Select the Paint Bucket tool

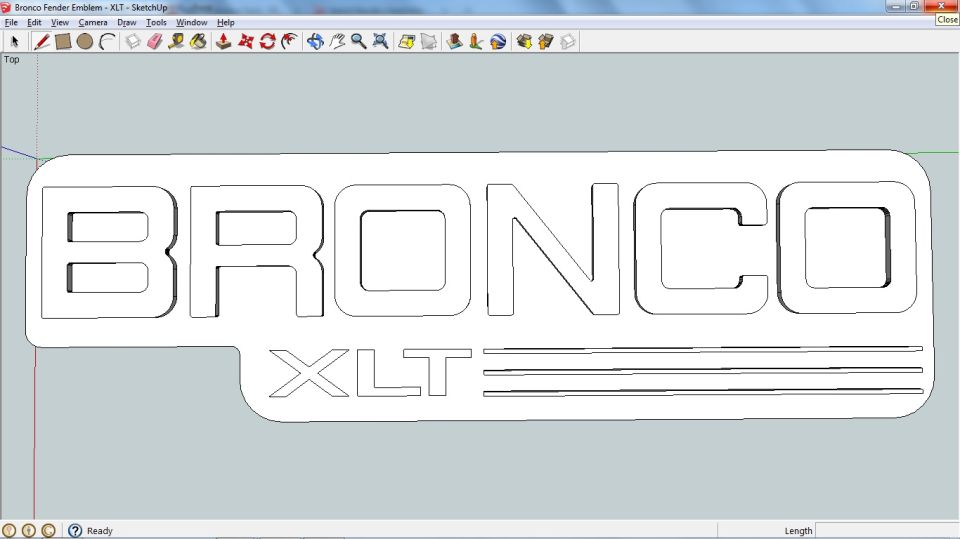(198, 42)
